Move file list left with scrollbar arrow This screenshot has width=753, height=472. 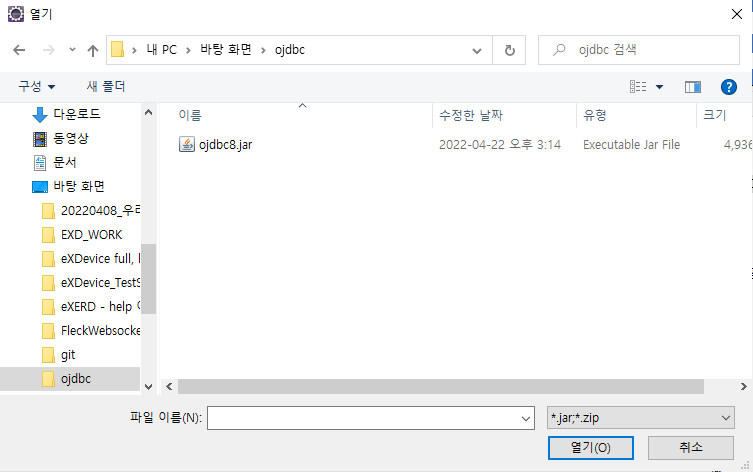click(x=169, y=387)
